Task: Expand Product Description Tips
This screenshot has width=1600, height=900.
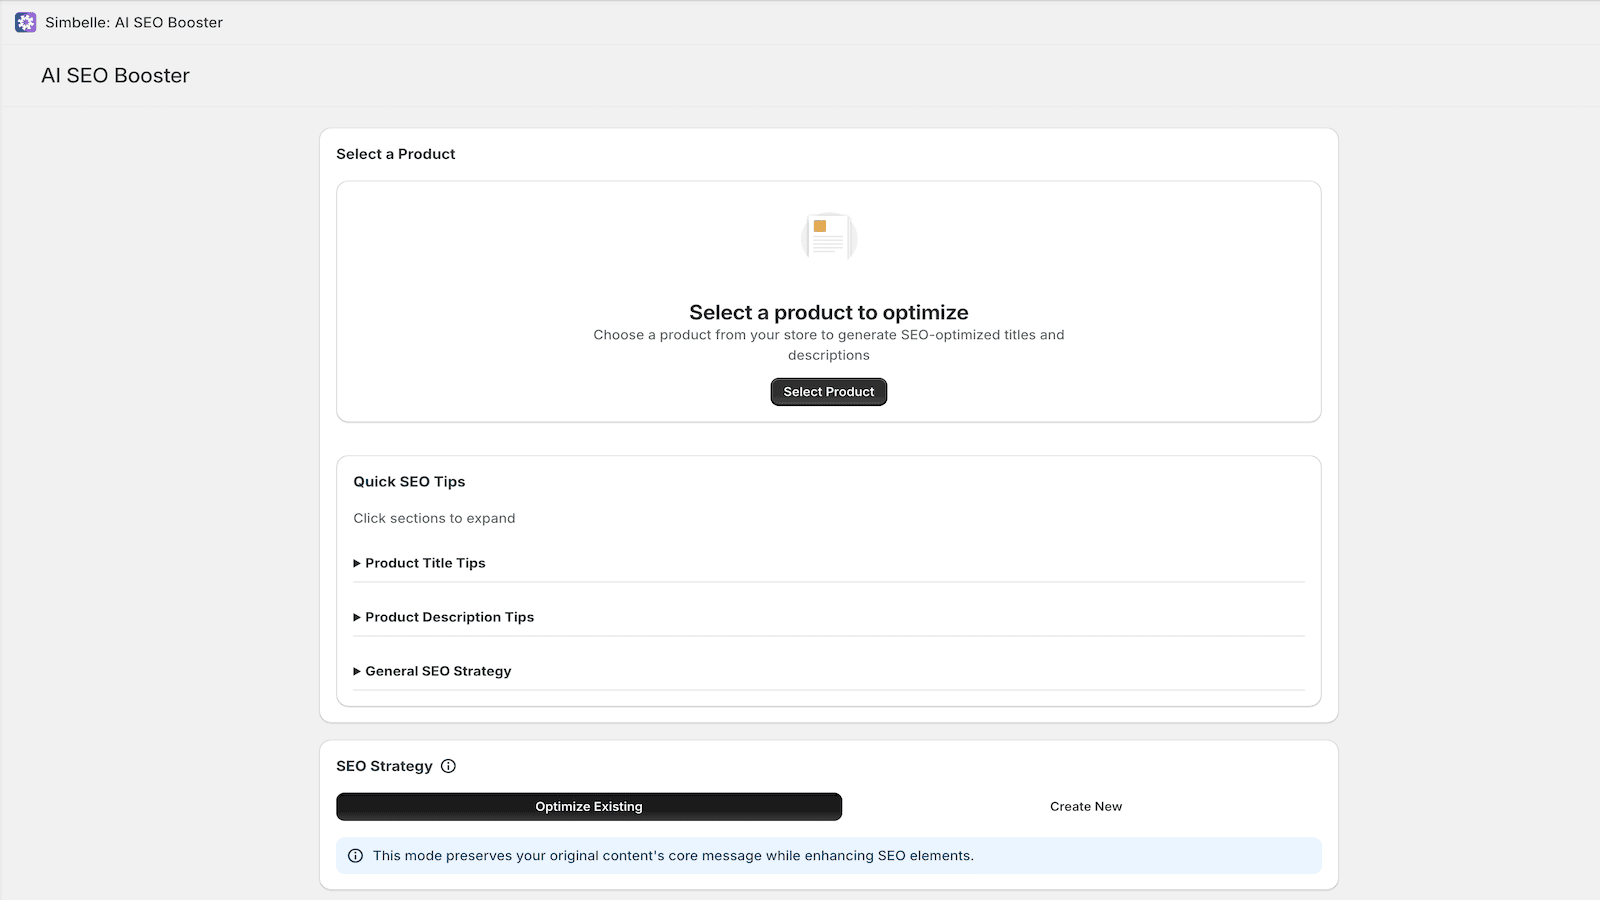Action: point(449,617)
